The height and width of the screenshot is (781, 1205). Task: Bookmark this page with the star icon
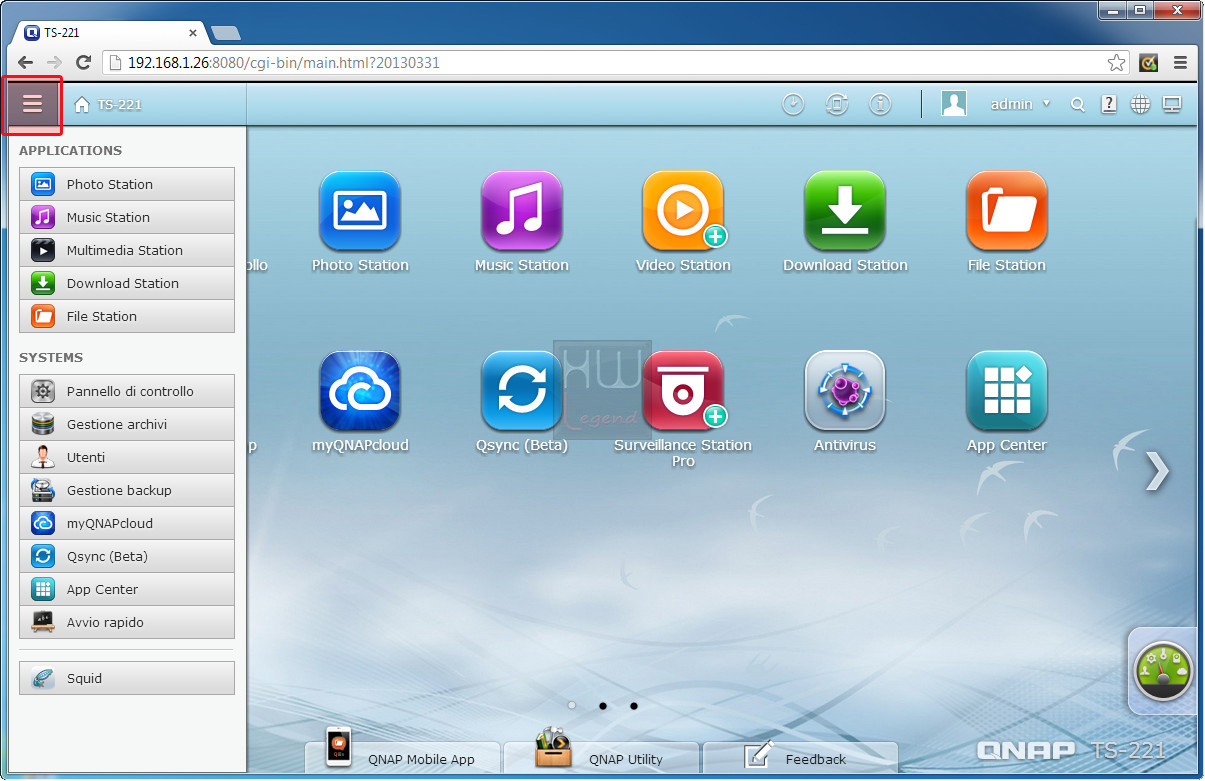1116,62
